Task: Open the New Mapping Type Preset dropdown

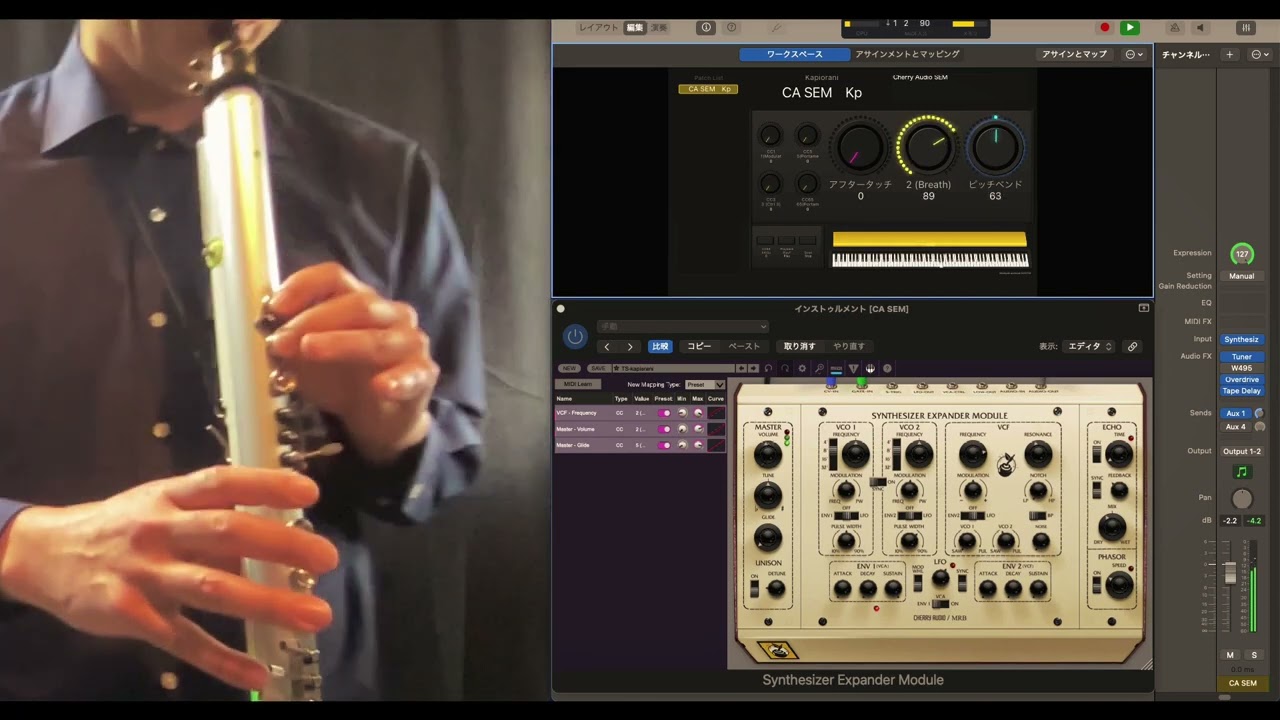Action: (x=705, y=384)
